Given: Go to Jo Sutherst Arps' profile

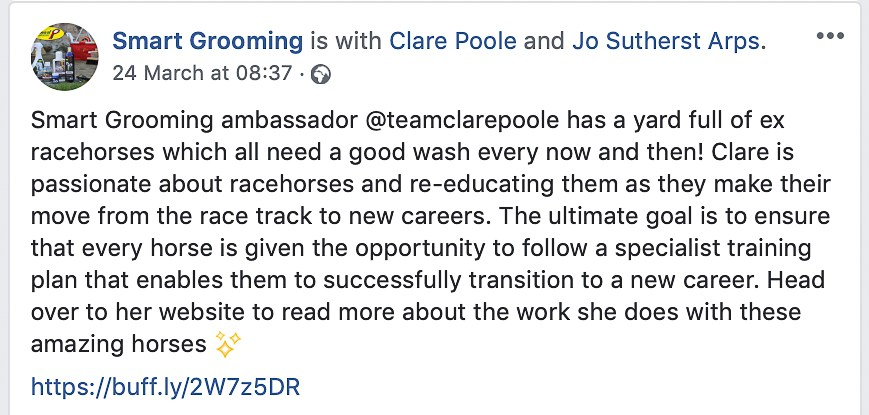Looking at the screenshot, I should 667,41.
